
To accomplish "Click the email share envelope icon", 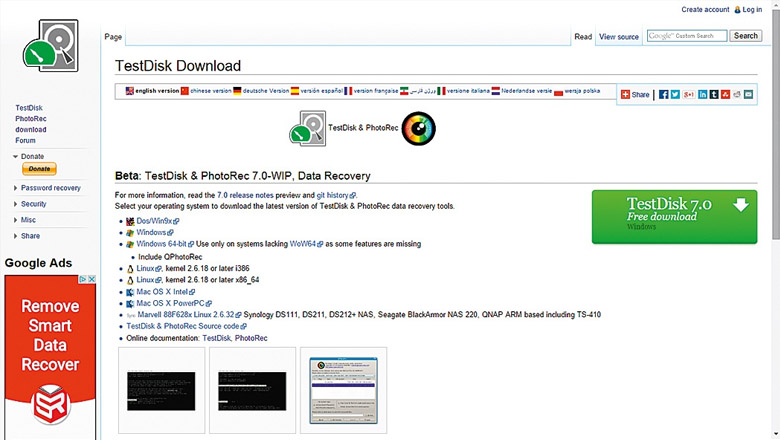I will 748,94.
